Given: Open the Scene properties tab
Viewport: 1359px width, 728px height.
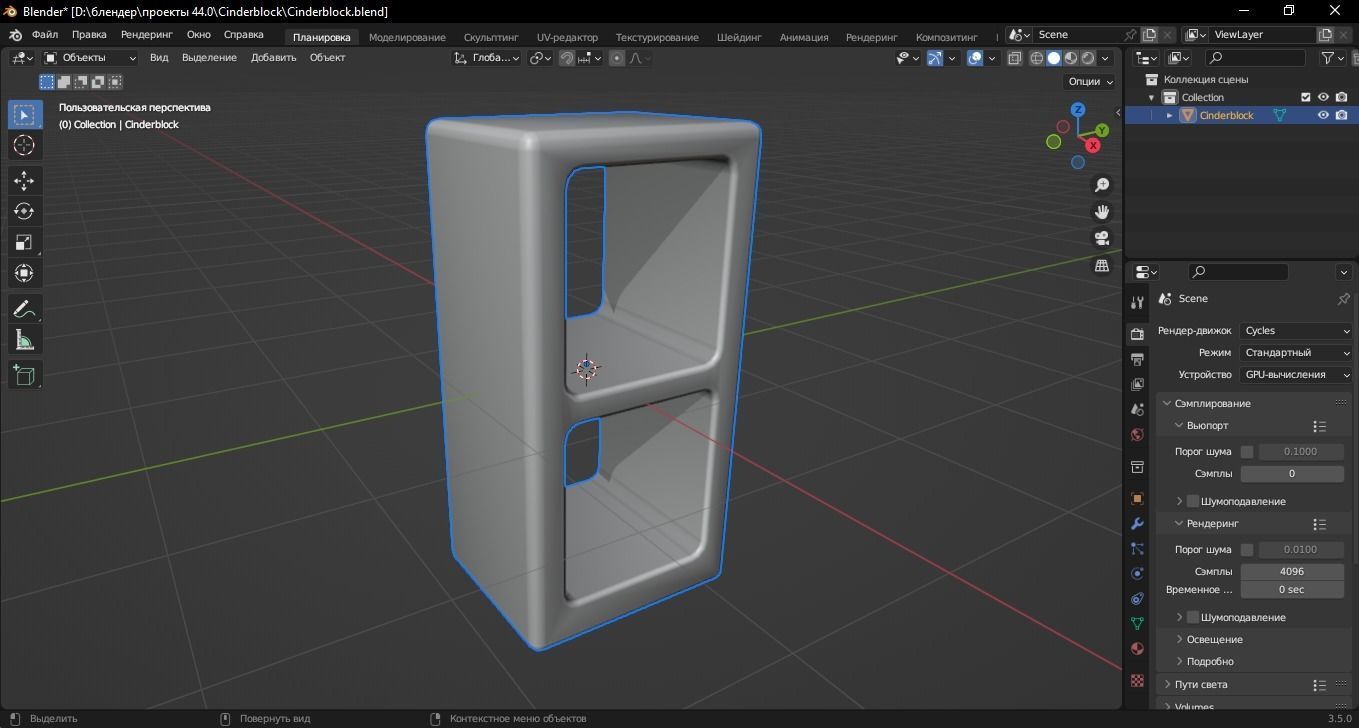Looking at the screenshot, I should coord(1137,409).
